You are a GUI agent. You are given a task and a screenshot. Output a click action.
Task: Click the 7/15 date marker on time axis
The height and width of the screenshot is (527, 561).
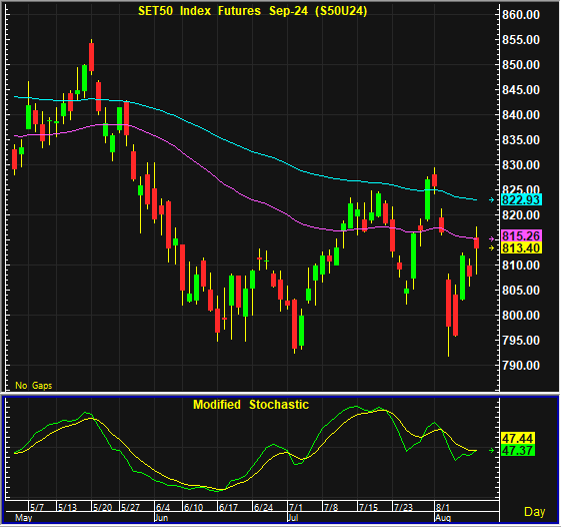pos(368,507)
